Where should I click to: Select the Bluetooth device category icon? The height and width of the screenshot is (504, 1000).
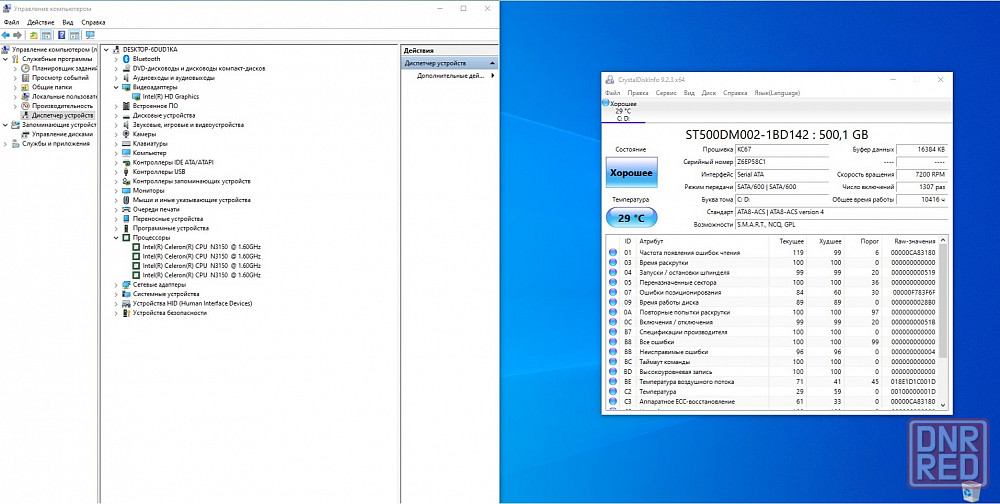click(126, 59)
